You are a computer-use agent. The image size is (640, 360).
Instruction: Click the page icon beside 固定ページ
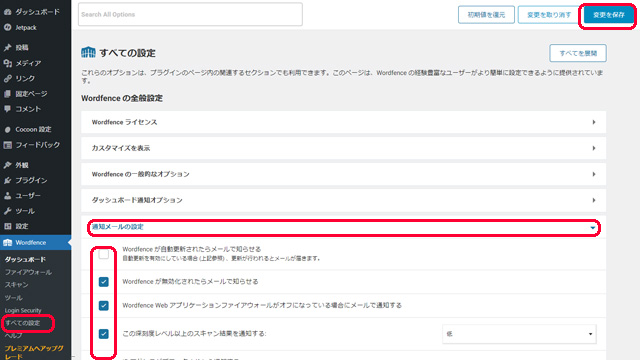click(x=7, y=94)
